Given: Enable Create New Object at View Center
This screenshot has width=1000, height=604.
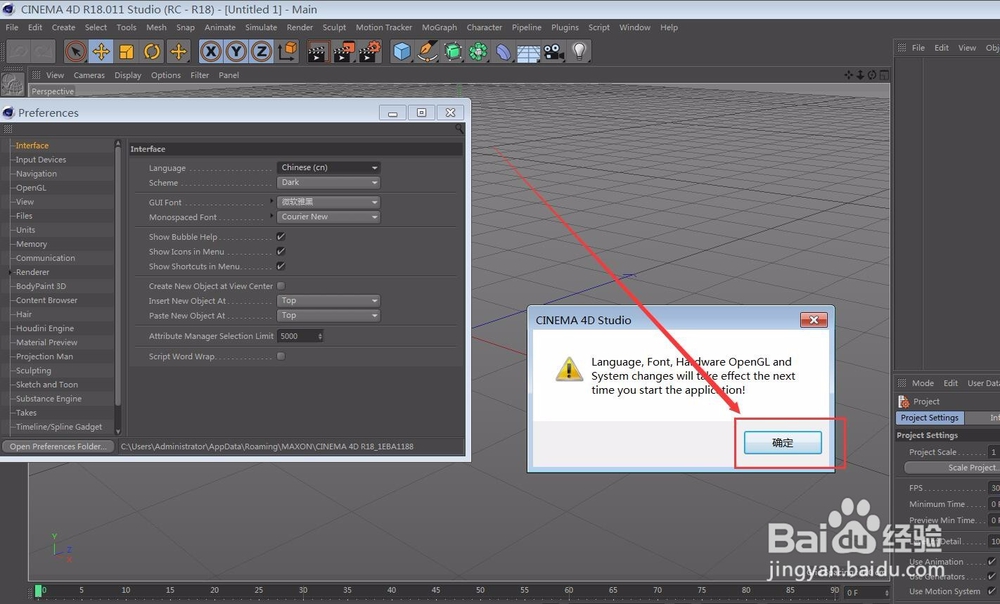Looking at the screenshot, I should [281, 286].
